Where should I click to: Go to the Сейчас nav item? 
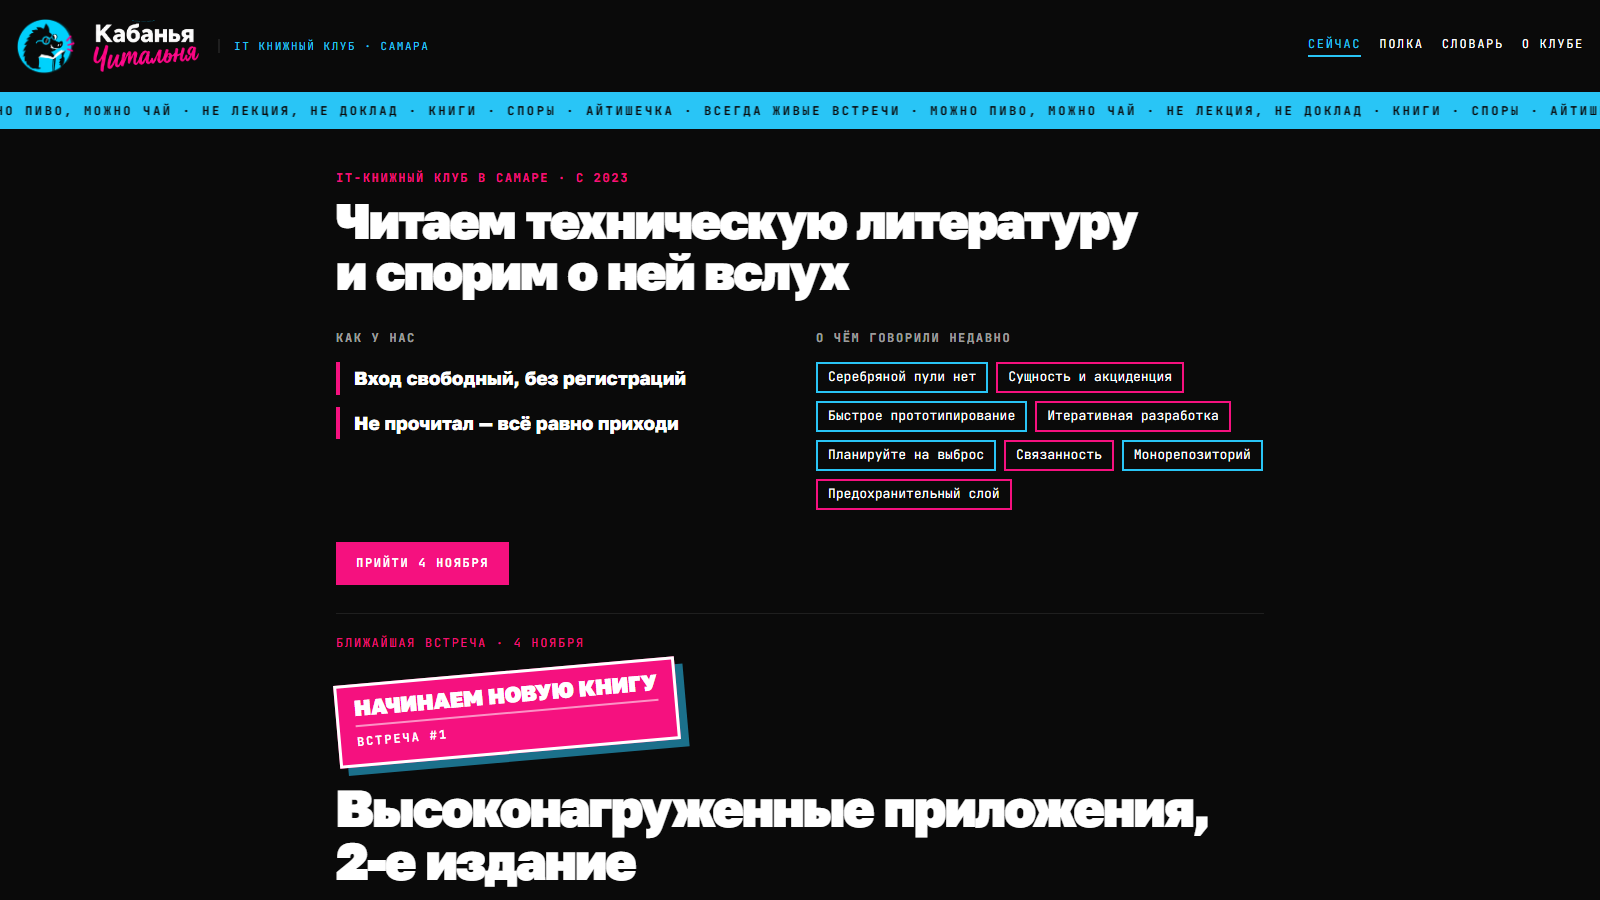pyautogui.click(x=1334, y=44)
